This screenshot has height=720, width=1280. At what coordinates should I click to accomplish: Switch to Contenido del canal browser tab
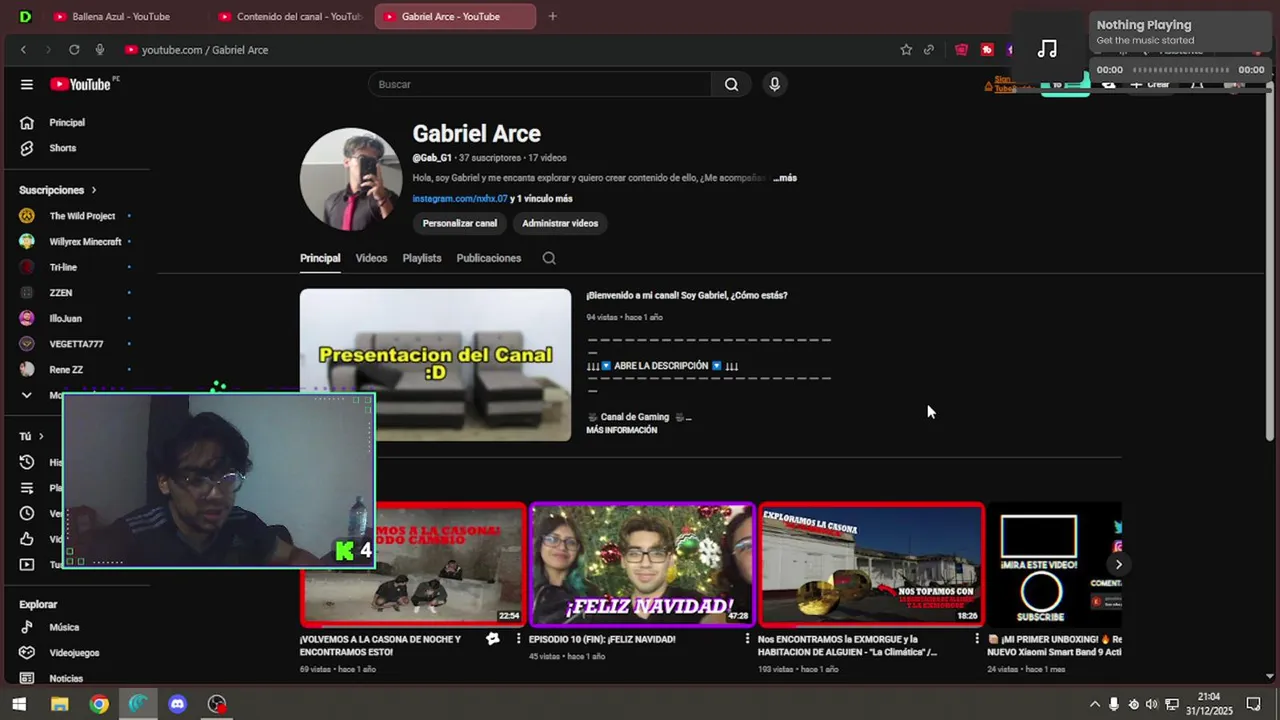290,16
